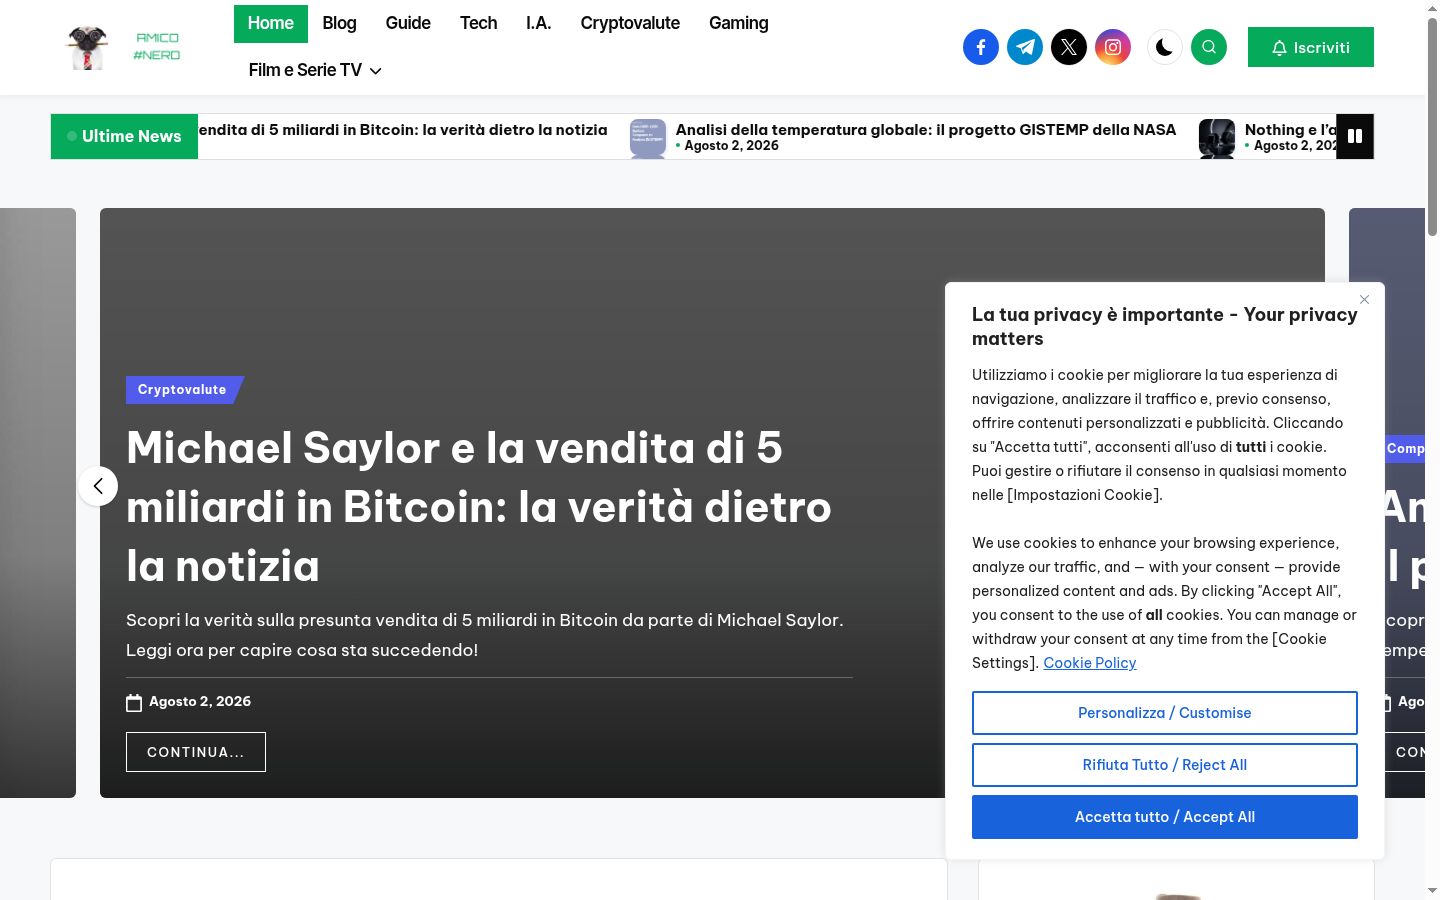This screenshot has height=900, width=1440.
Task: Click the Nothing article ticker thumbnail
Action: click(x=1216, y=138)
